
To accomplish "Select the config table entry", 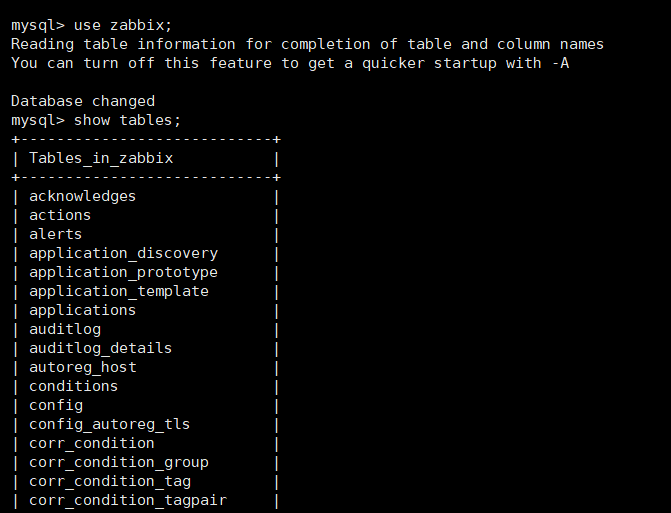I will pos(56,405).
